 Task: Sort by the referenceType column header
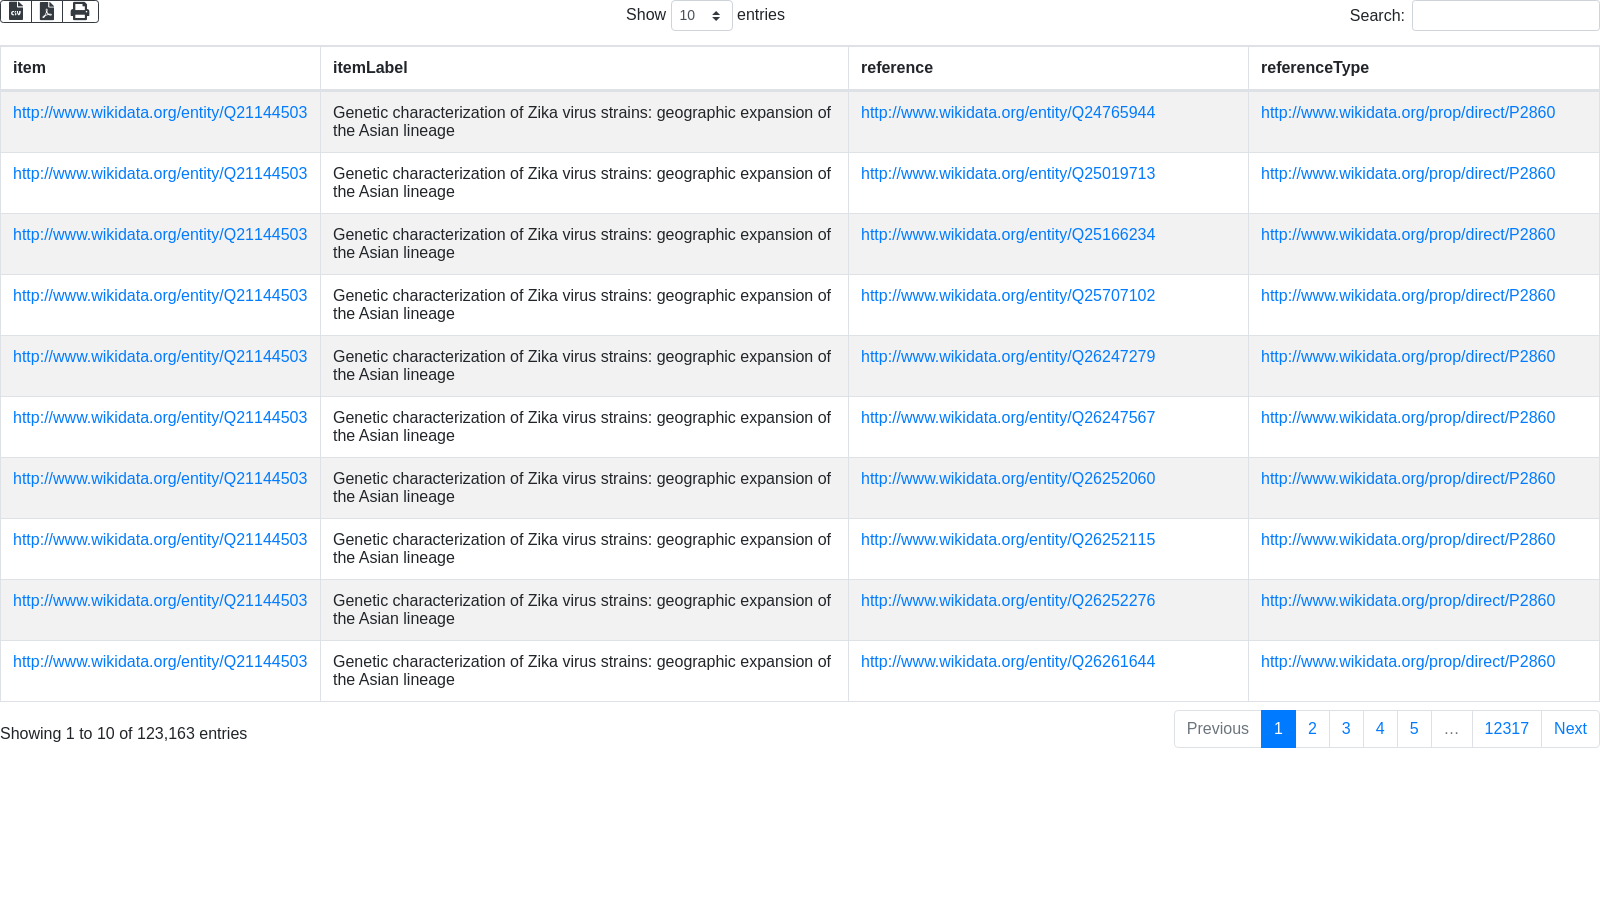1424,68
